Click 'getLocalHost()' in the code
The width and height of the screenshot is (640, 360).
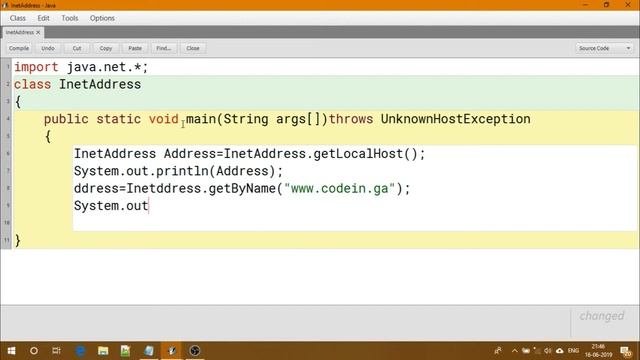pos(365,153)
